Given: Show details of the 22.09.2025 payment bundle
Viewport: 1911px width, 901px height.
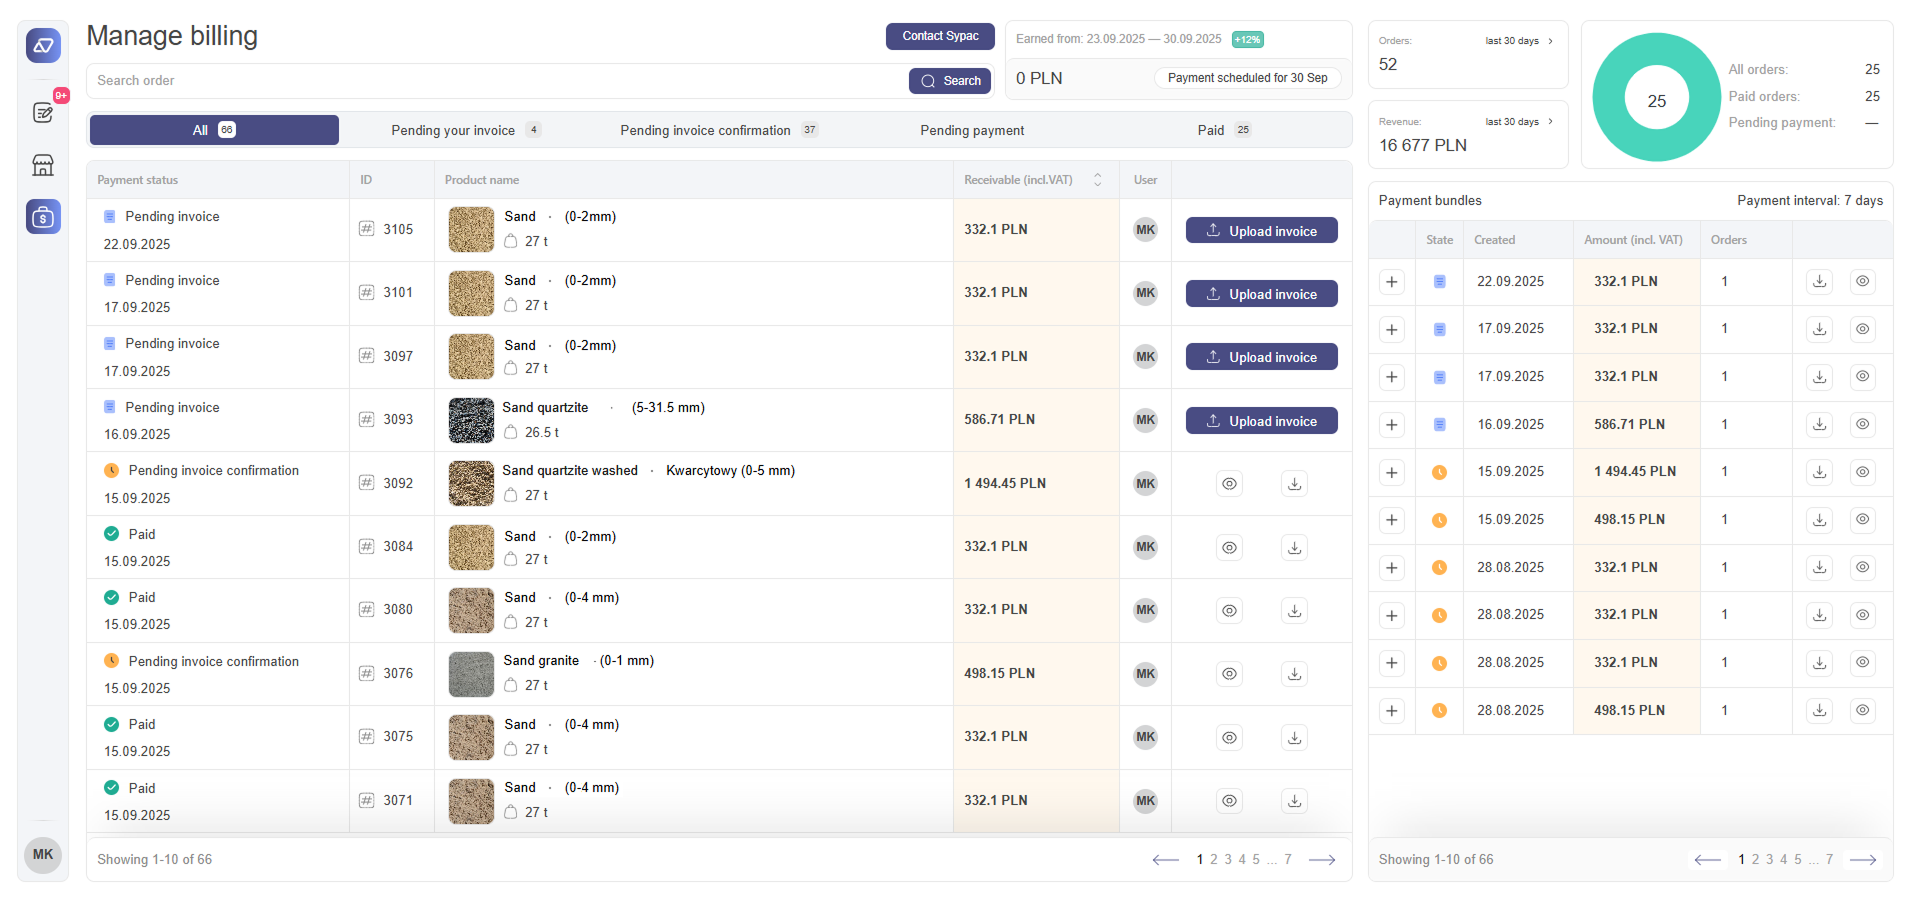Looking at the screenshot, I should [1862, 282].
